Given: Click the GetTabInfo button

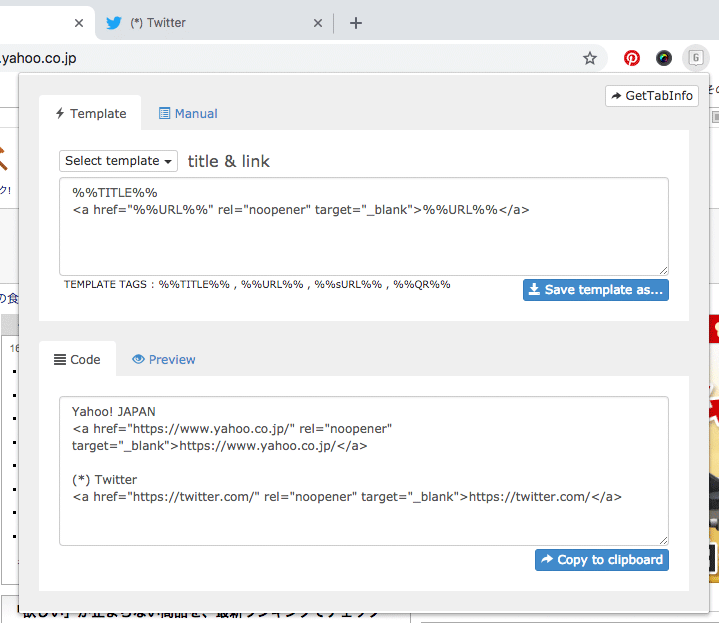Looking at the screenshot, I should 652,96.
